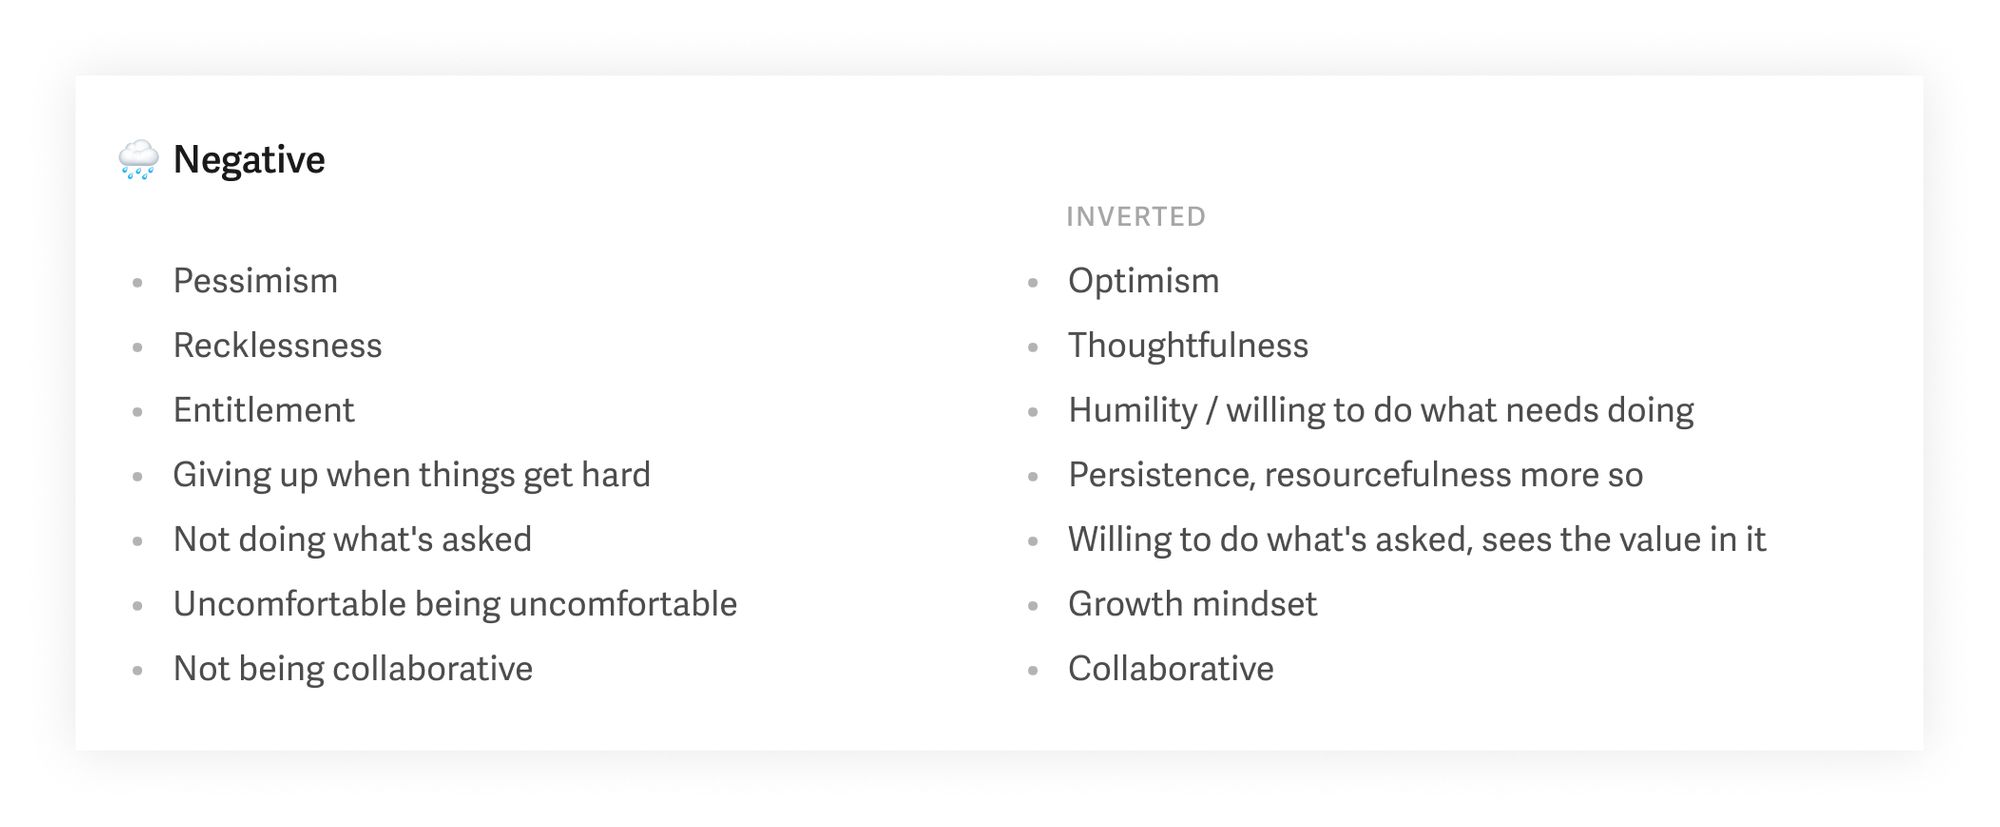This screenshot has height=827, width=2000.
Task: Click the bullet beside Pessimism
Action: (138, 283)
